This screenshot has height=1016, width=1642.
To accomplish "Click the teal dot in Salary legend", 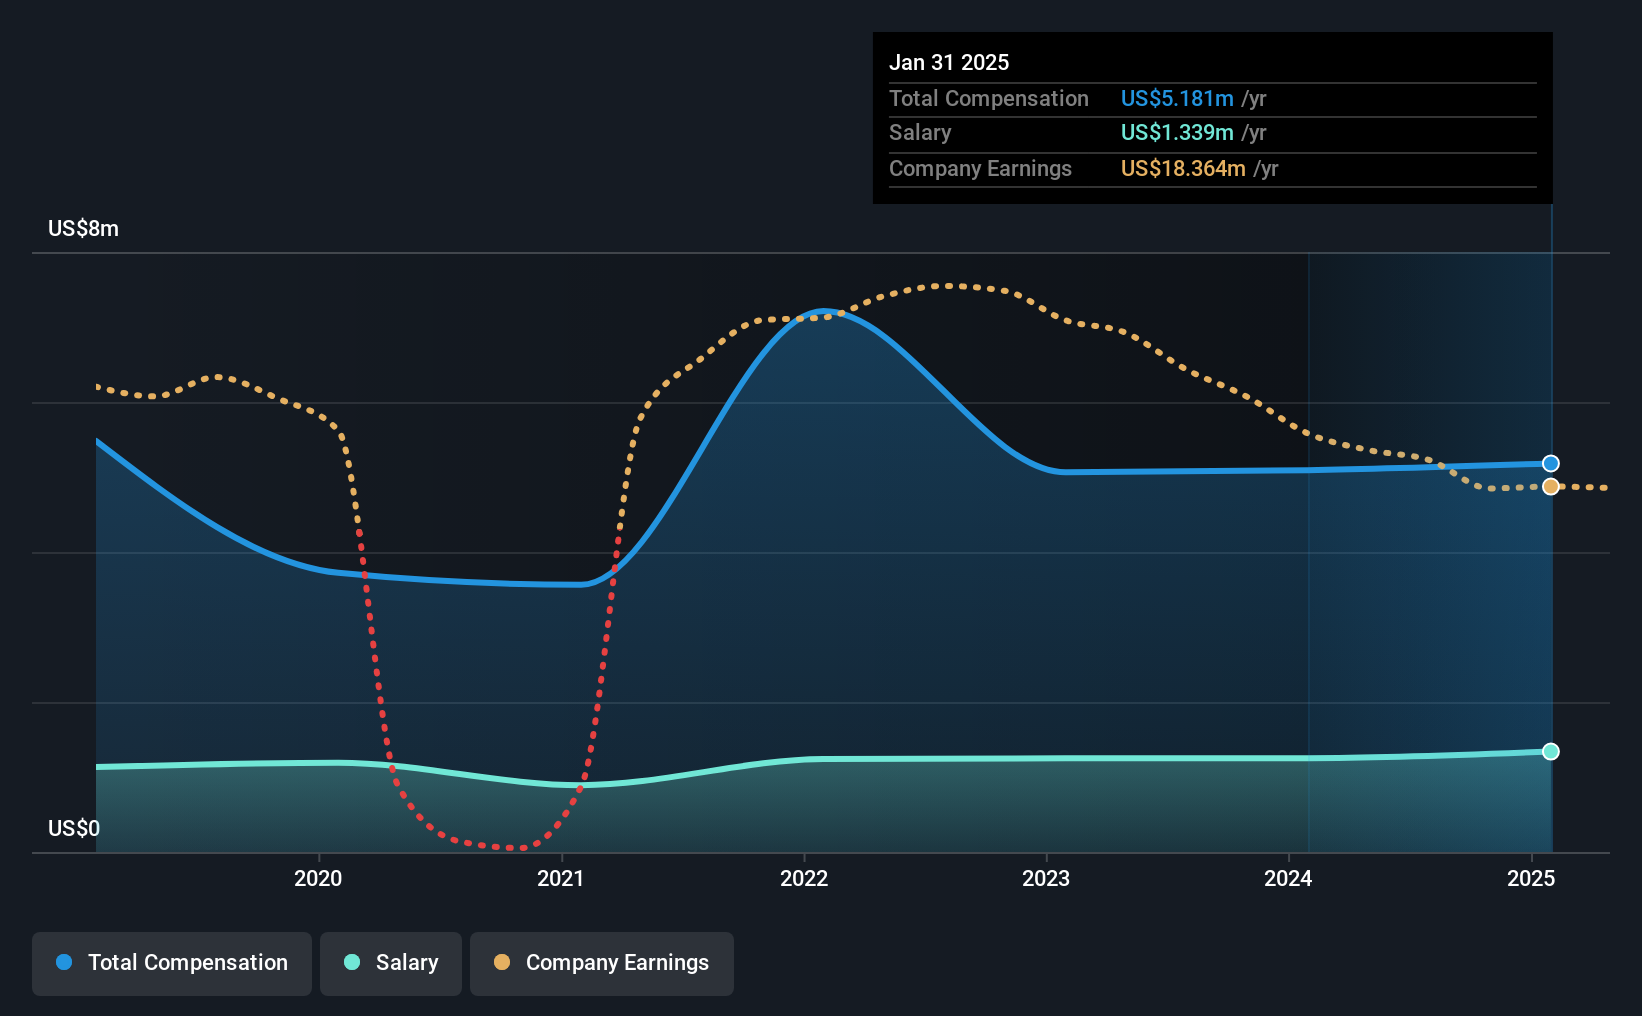I will (x=352, y=962).
